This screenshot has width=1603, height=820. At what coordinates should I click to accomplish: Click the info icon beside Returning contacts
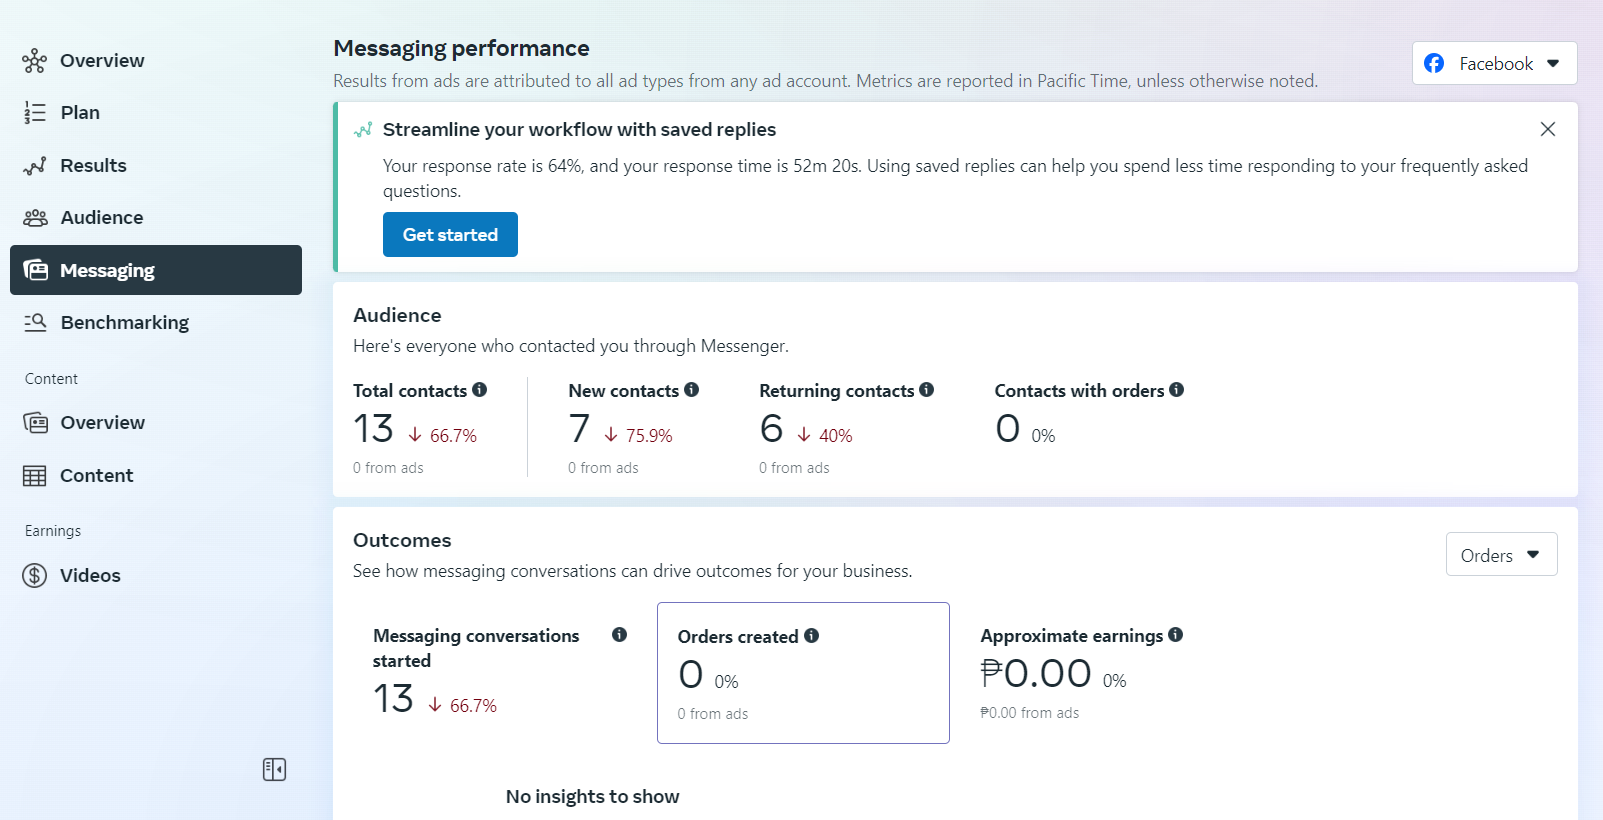[x=927, y=390]
